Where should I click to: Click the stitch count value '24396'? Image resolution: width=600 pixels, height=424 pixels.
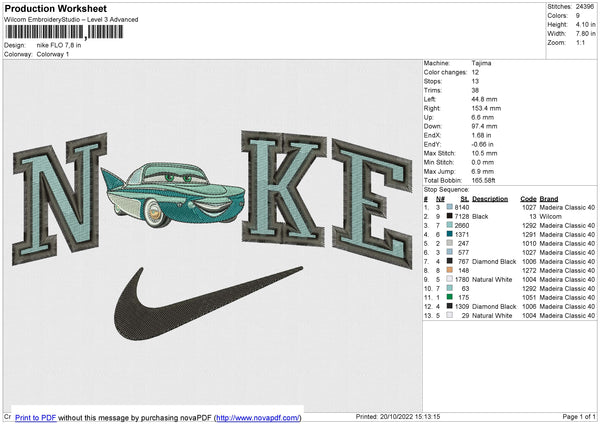pos(584,7)
